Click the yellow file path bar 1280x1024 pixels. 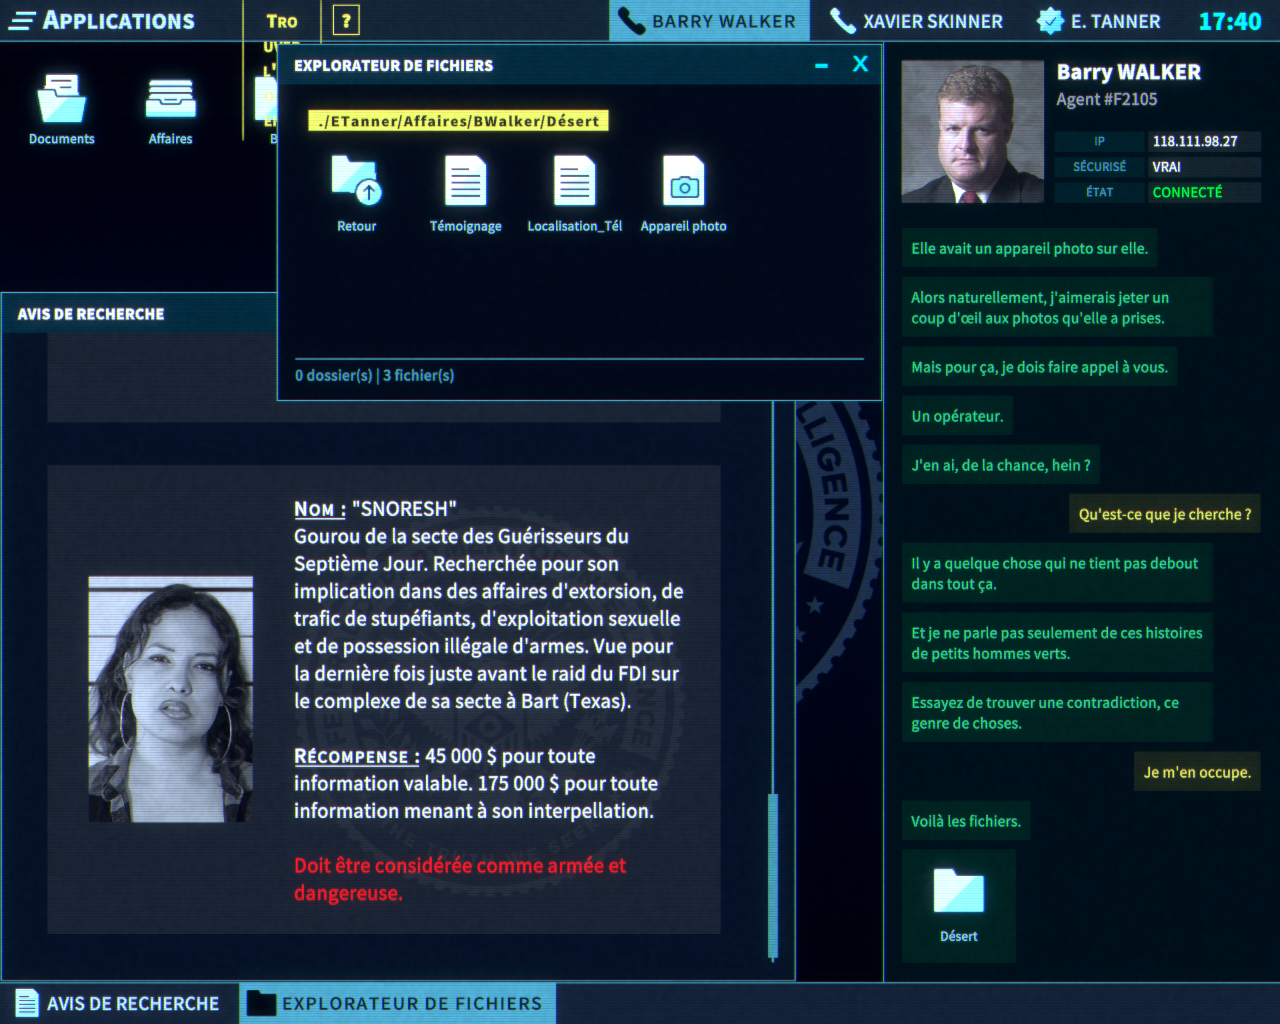[458, 120]
